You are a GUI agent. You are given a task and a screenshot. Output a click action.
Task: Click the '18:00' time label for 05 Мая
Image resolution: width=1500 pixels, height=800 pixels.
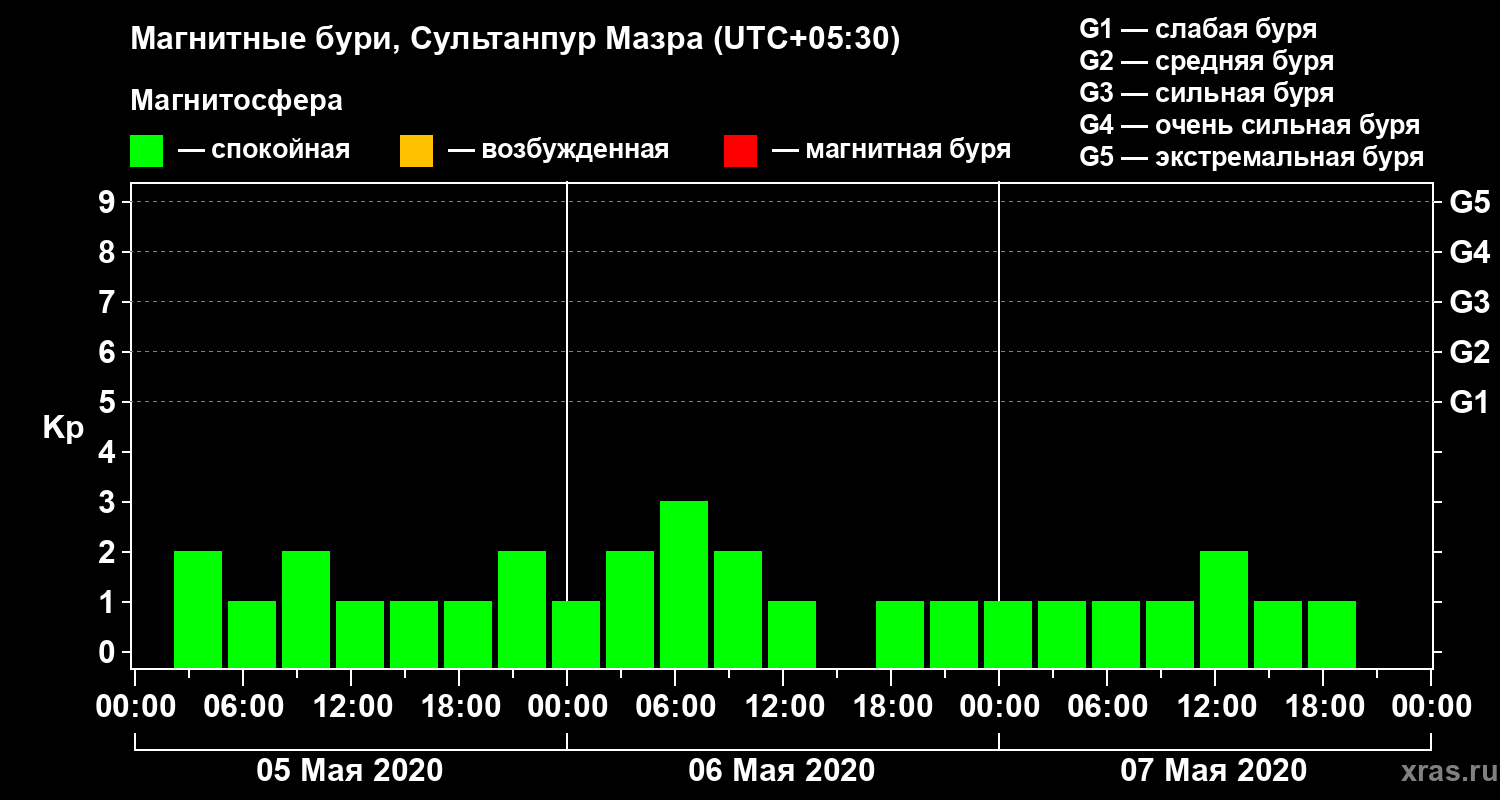pyautogui.click(x=459, y=707)
